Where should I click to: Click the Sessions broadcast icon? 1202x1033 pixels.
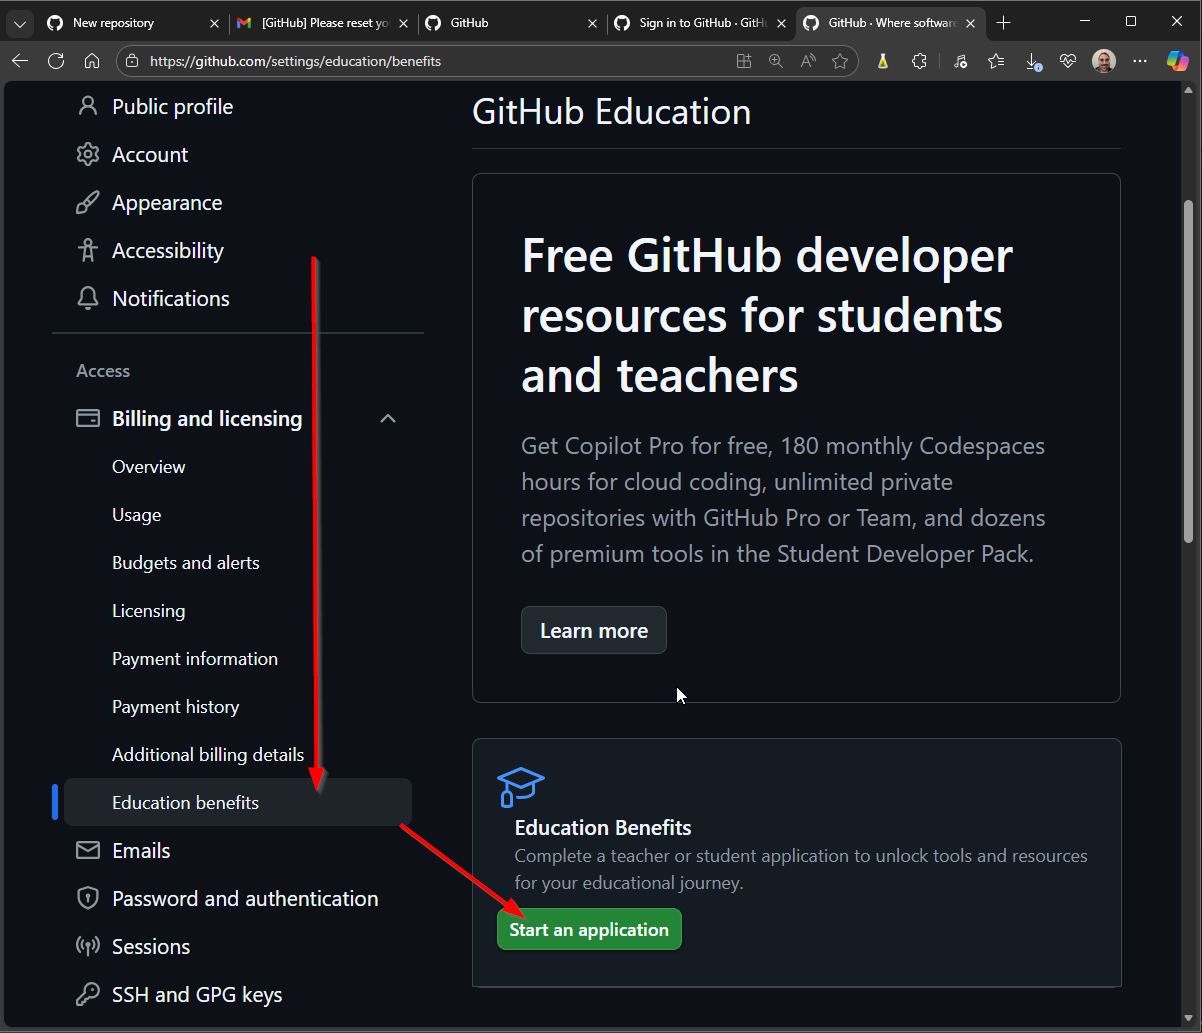[x=88, y=947]
